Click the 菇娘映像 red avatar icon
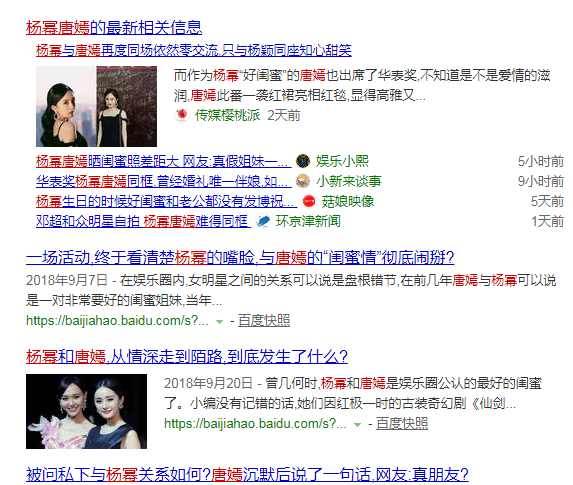The height and width of the screenshot is (485, 573). [309, 201]
